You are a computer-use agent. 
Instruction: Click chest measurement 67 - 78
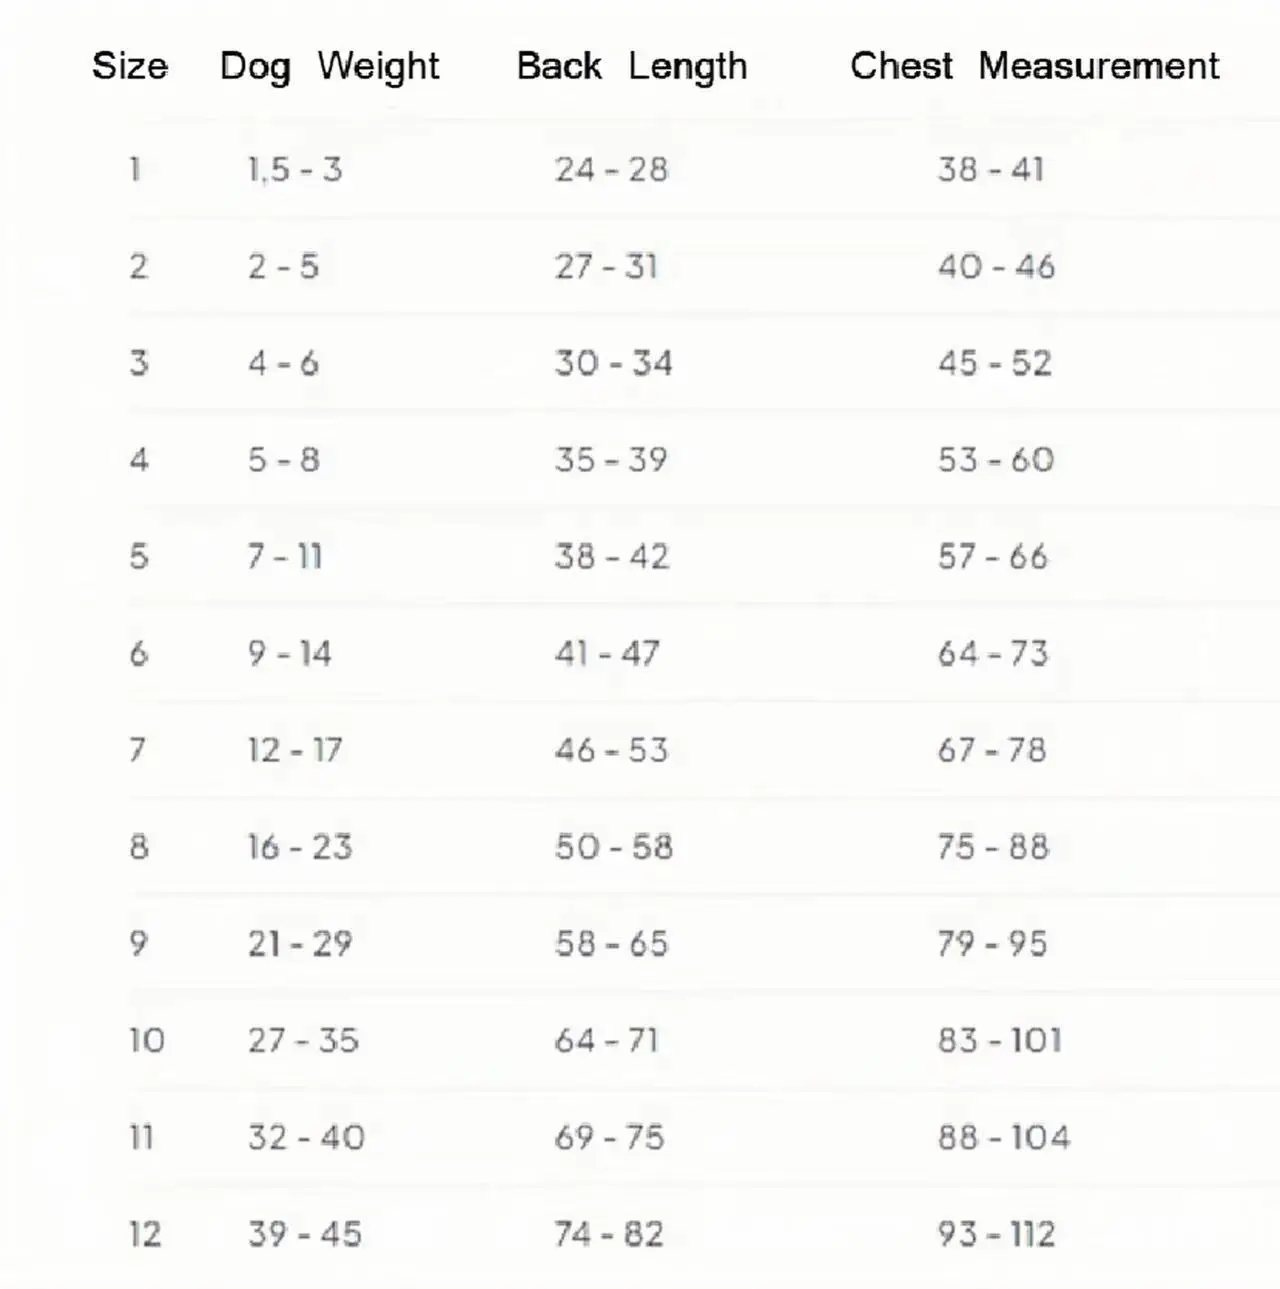tap(992, 750)
